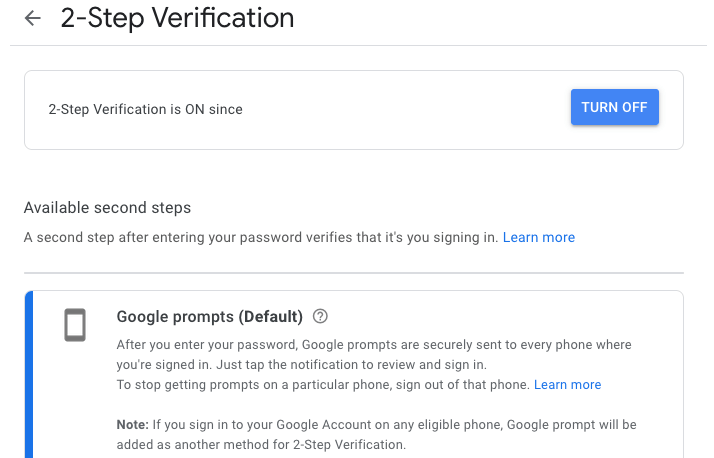The width and height of the screenshot is (714, 458).
Task: Go back using the left arrow icon
Action: [x=33, y=18]
